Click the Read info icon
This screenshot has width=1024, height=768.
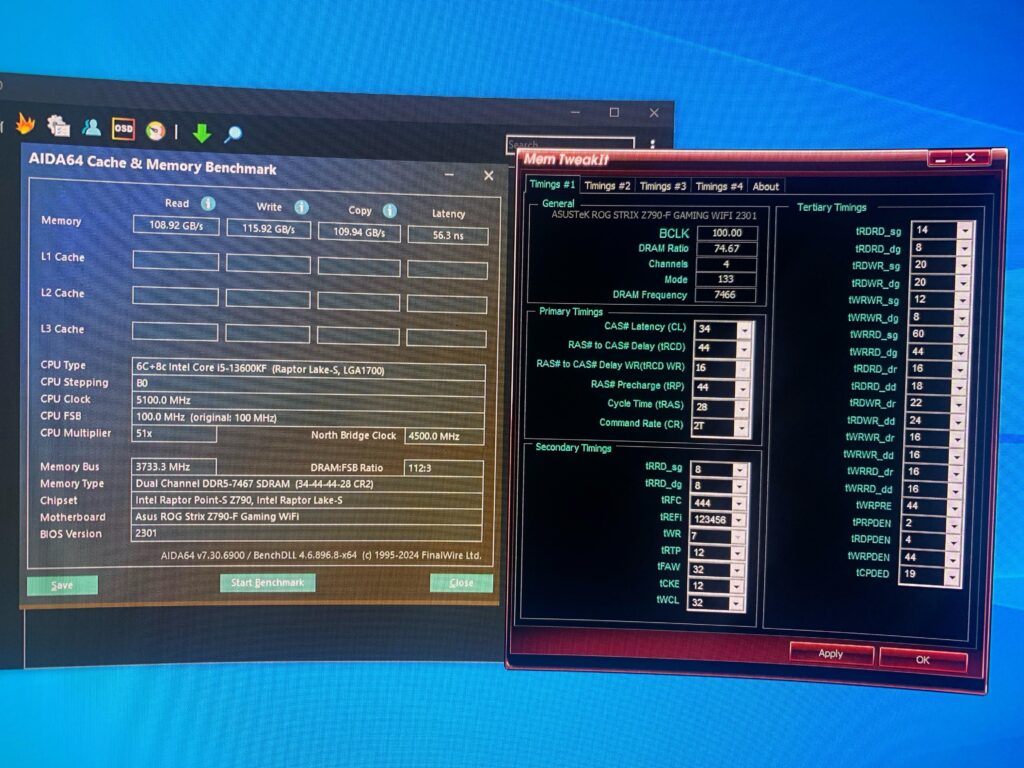click(x=208, y=204)
